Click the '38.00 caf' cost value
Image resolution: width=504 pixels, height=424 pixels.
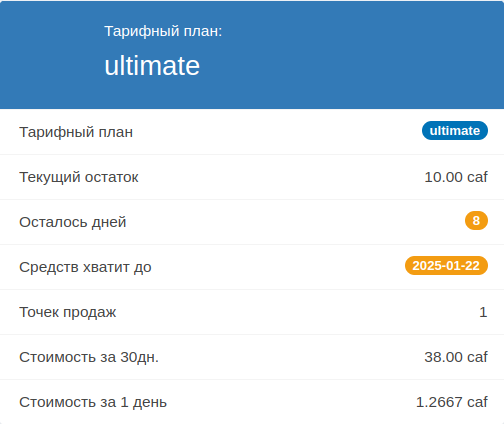coord(456,357)
